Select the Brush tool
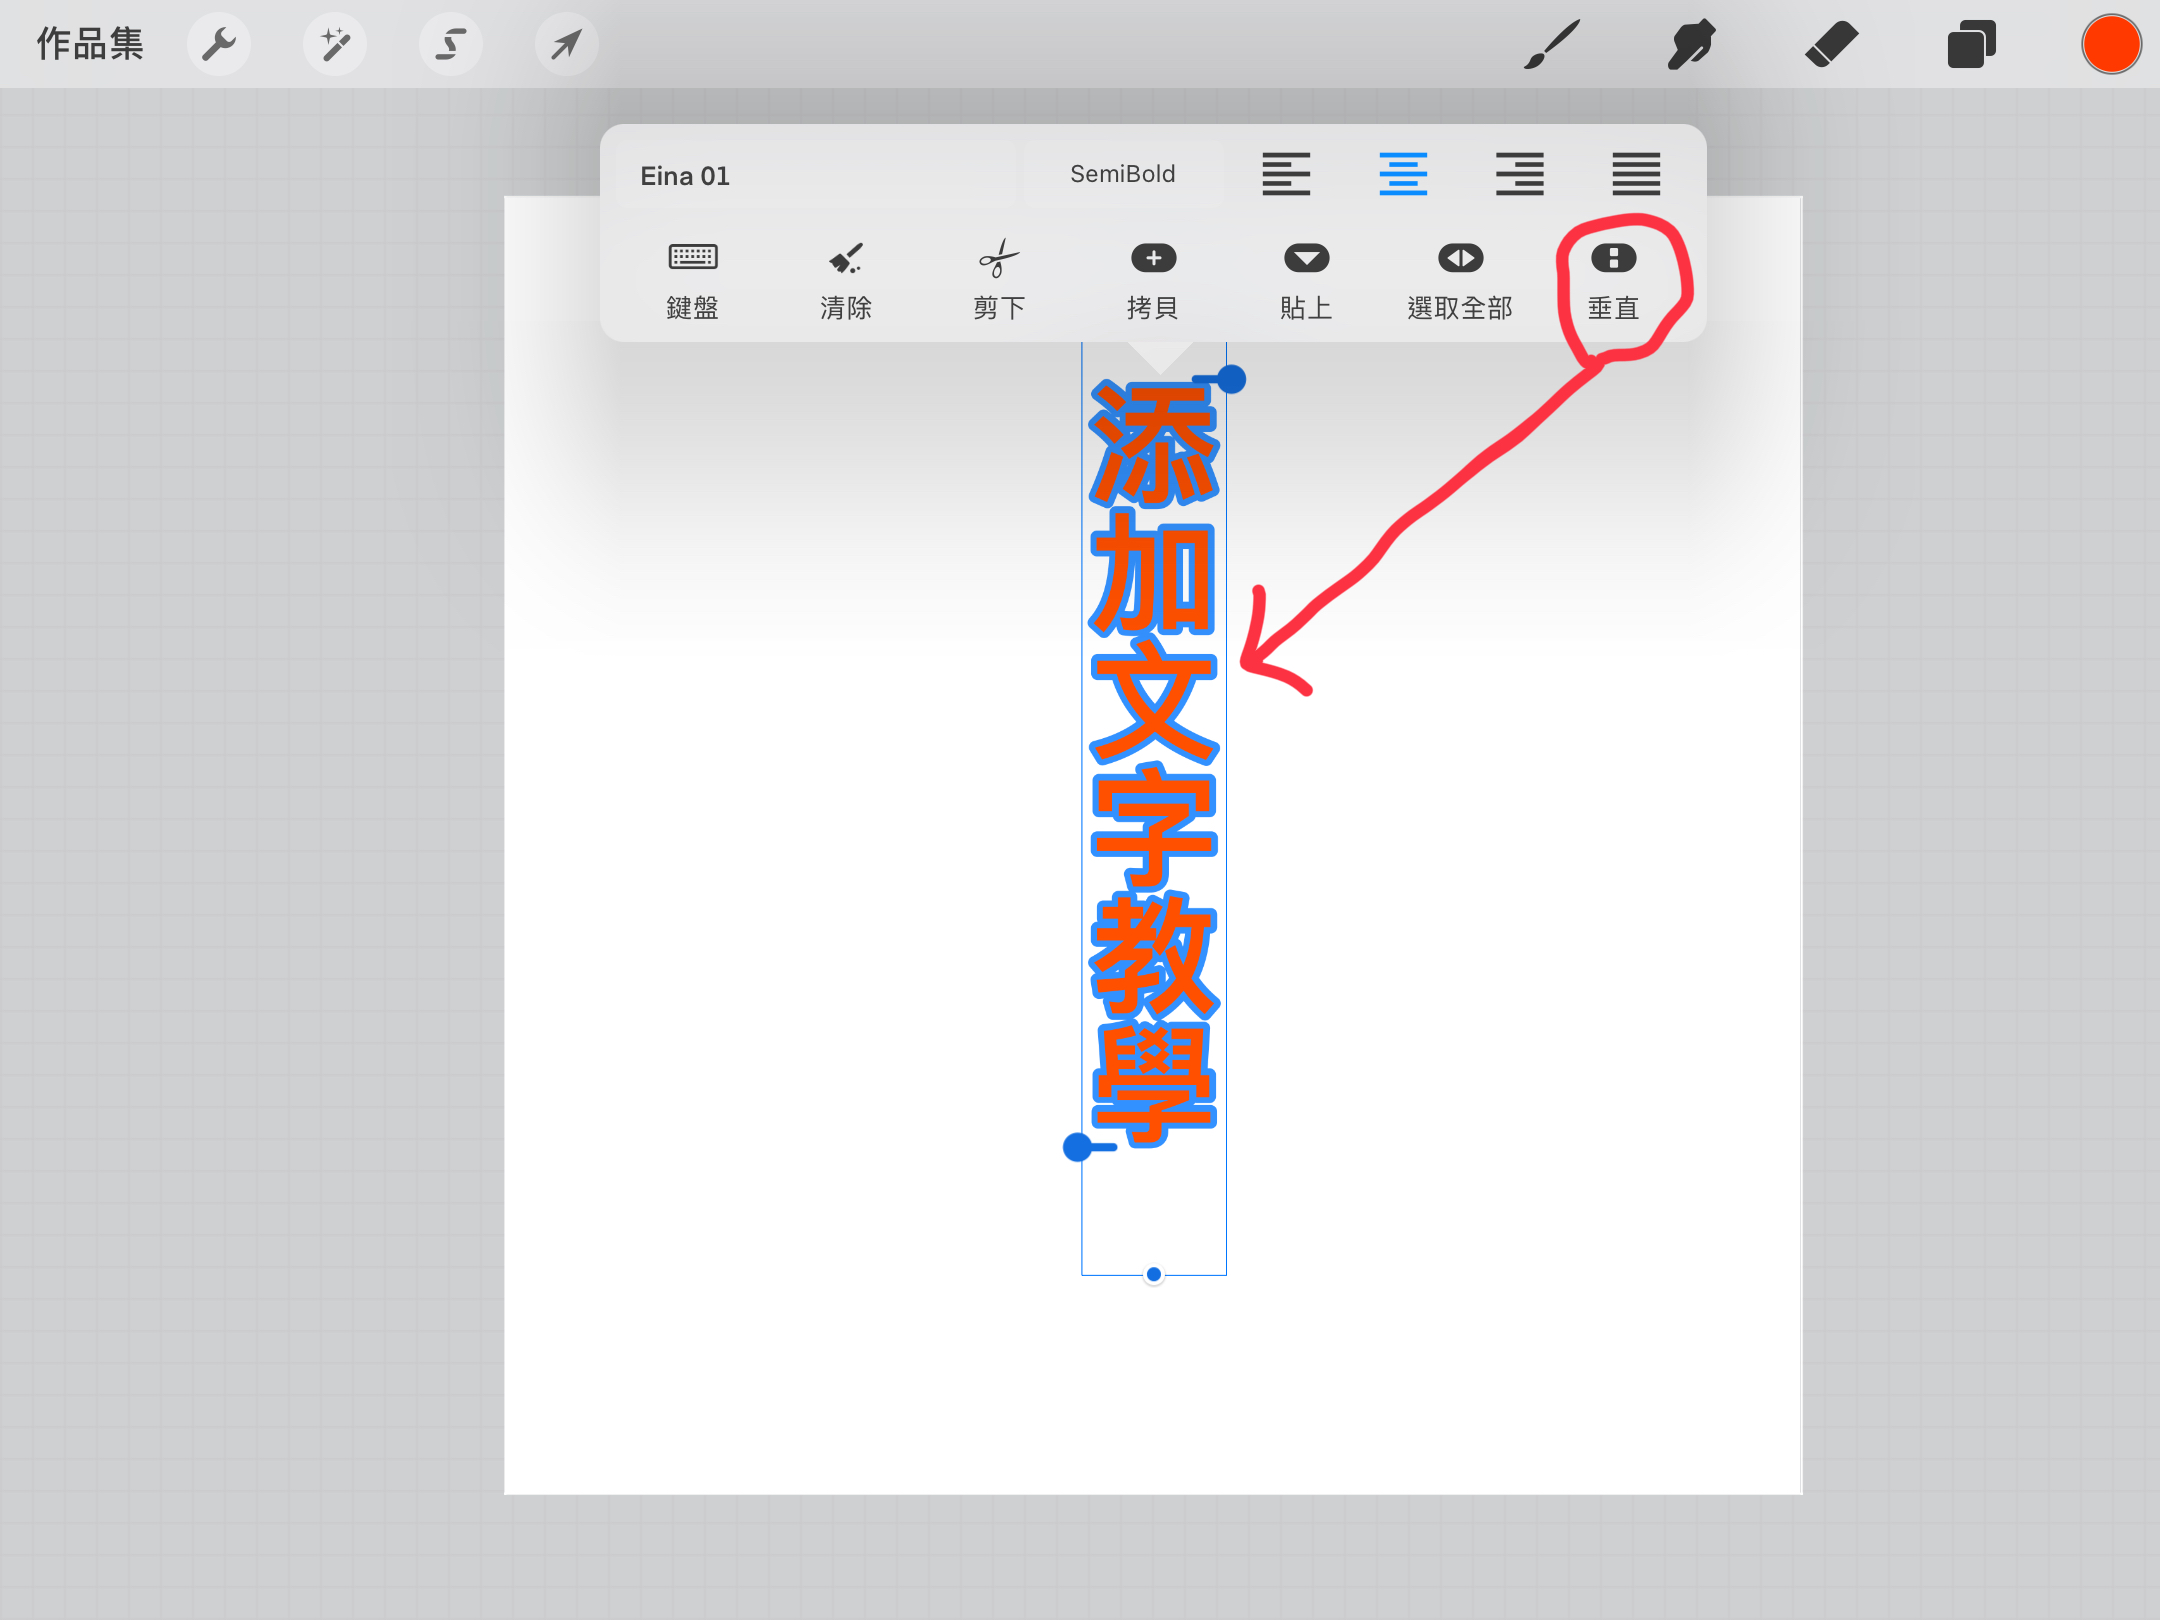Image resolution: width=2160 pixels, height=1620 pixels. pyautogui.click(x=1552, y=45)
